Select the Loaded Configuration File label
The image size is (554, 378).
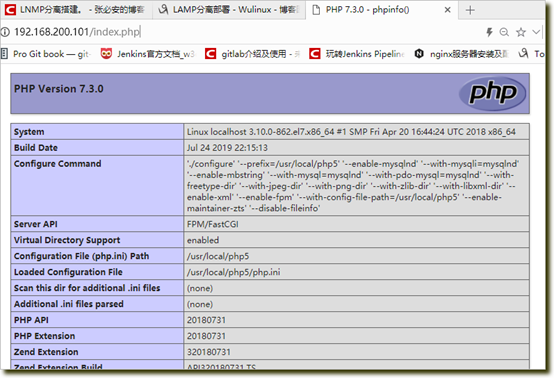pyautogui.click(x=68, y=272)
